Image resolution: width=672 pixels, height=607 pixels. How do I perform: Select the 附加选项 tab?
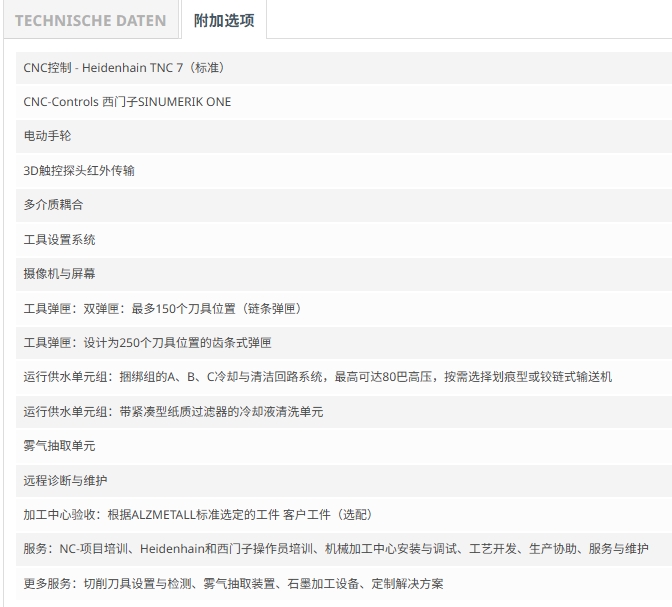pos(224,20)
